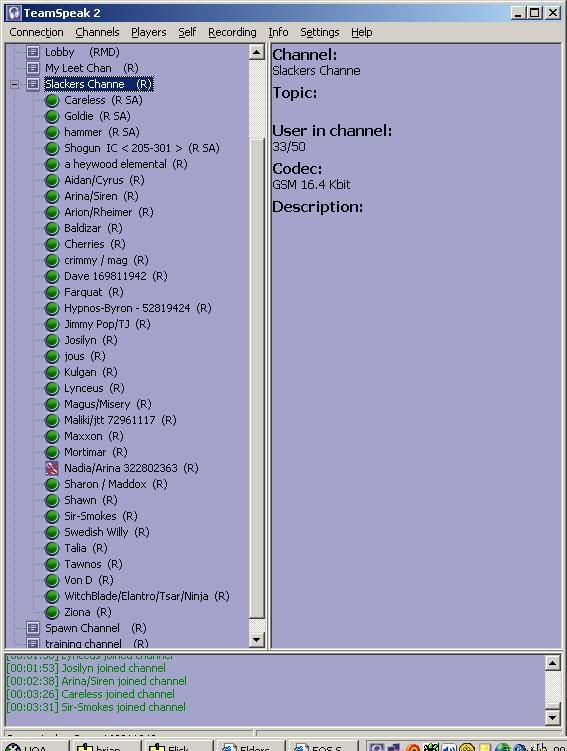Click the green status icon beside hammer
This screenshot has height=751, width=567.
click(52, 132)
